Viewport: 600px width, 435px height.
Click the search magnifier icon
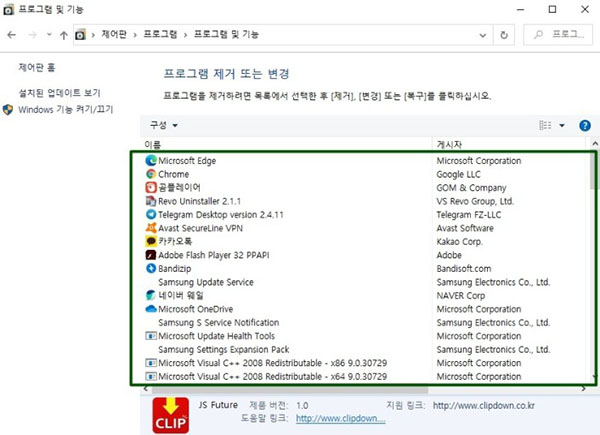point(538,35)
